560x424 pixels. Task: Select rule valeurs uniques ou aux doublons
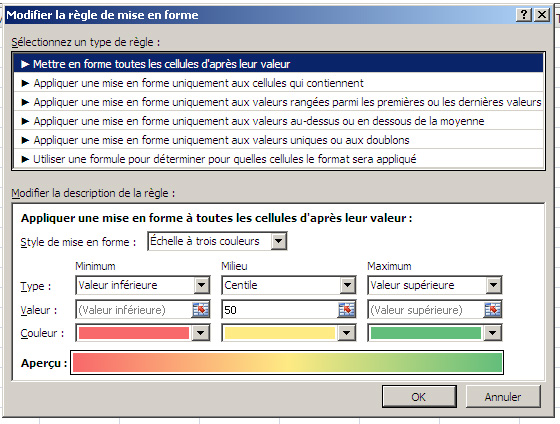coord(279,140)
